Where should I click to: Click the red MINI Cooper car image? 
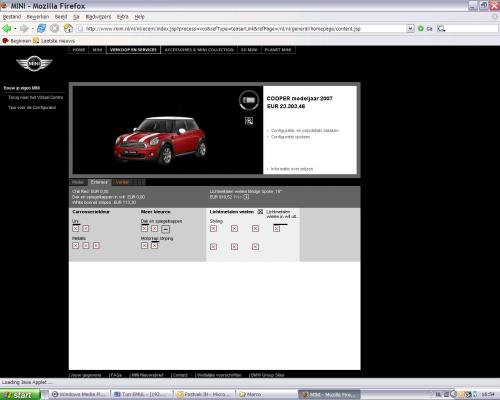pos(160,140)
